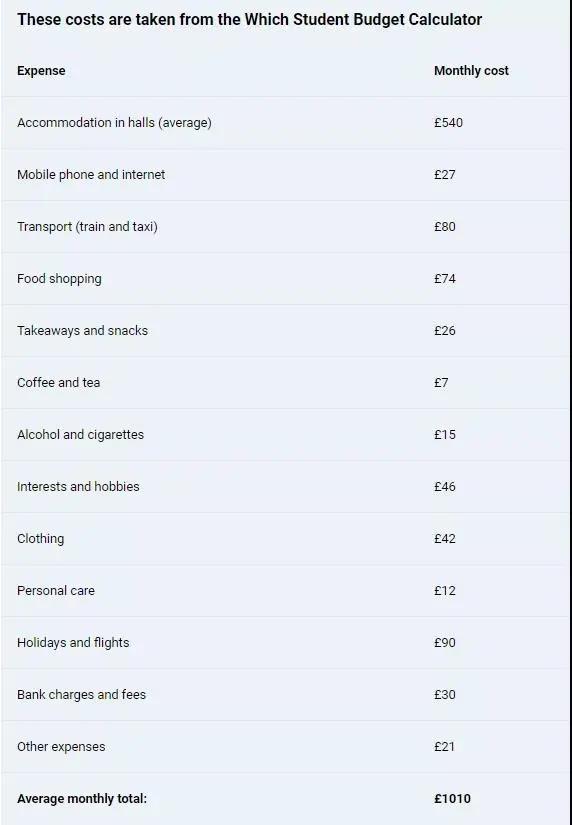Click the £74 food shopping cost
This screenshot has height=825, width=572.
(x=445, y=279)
